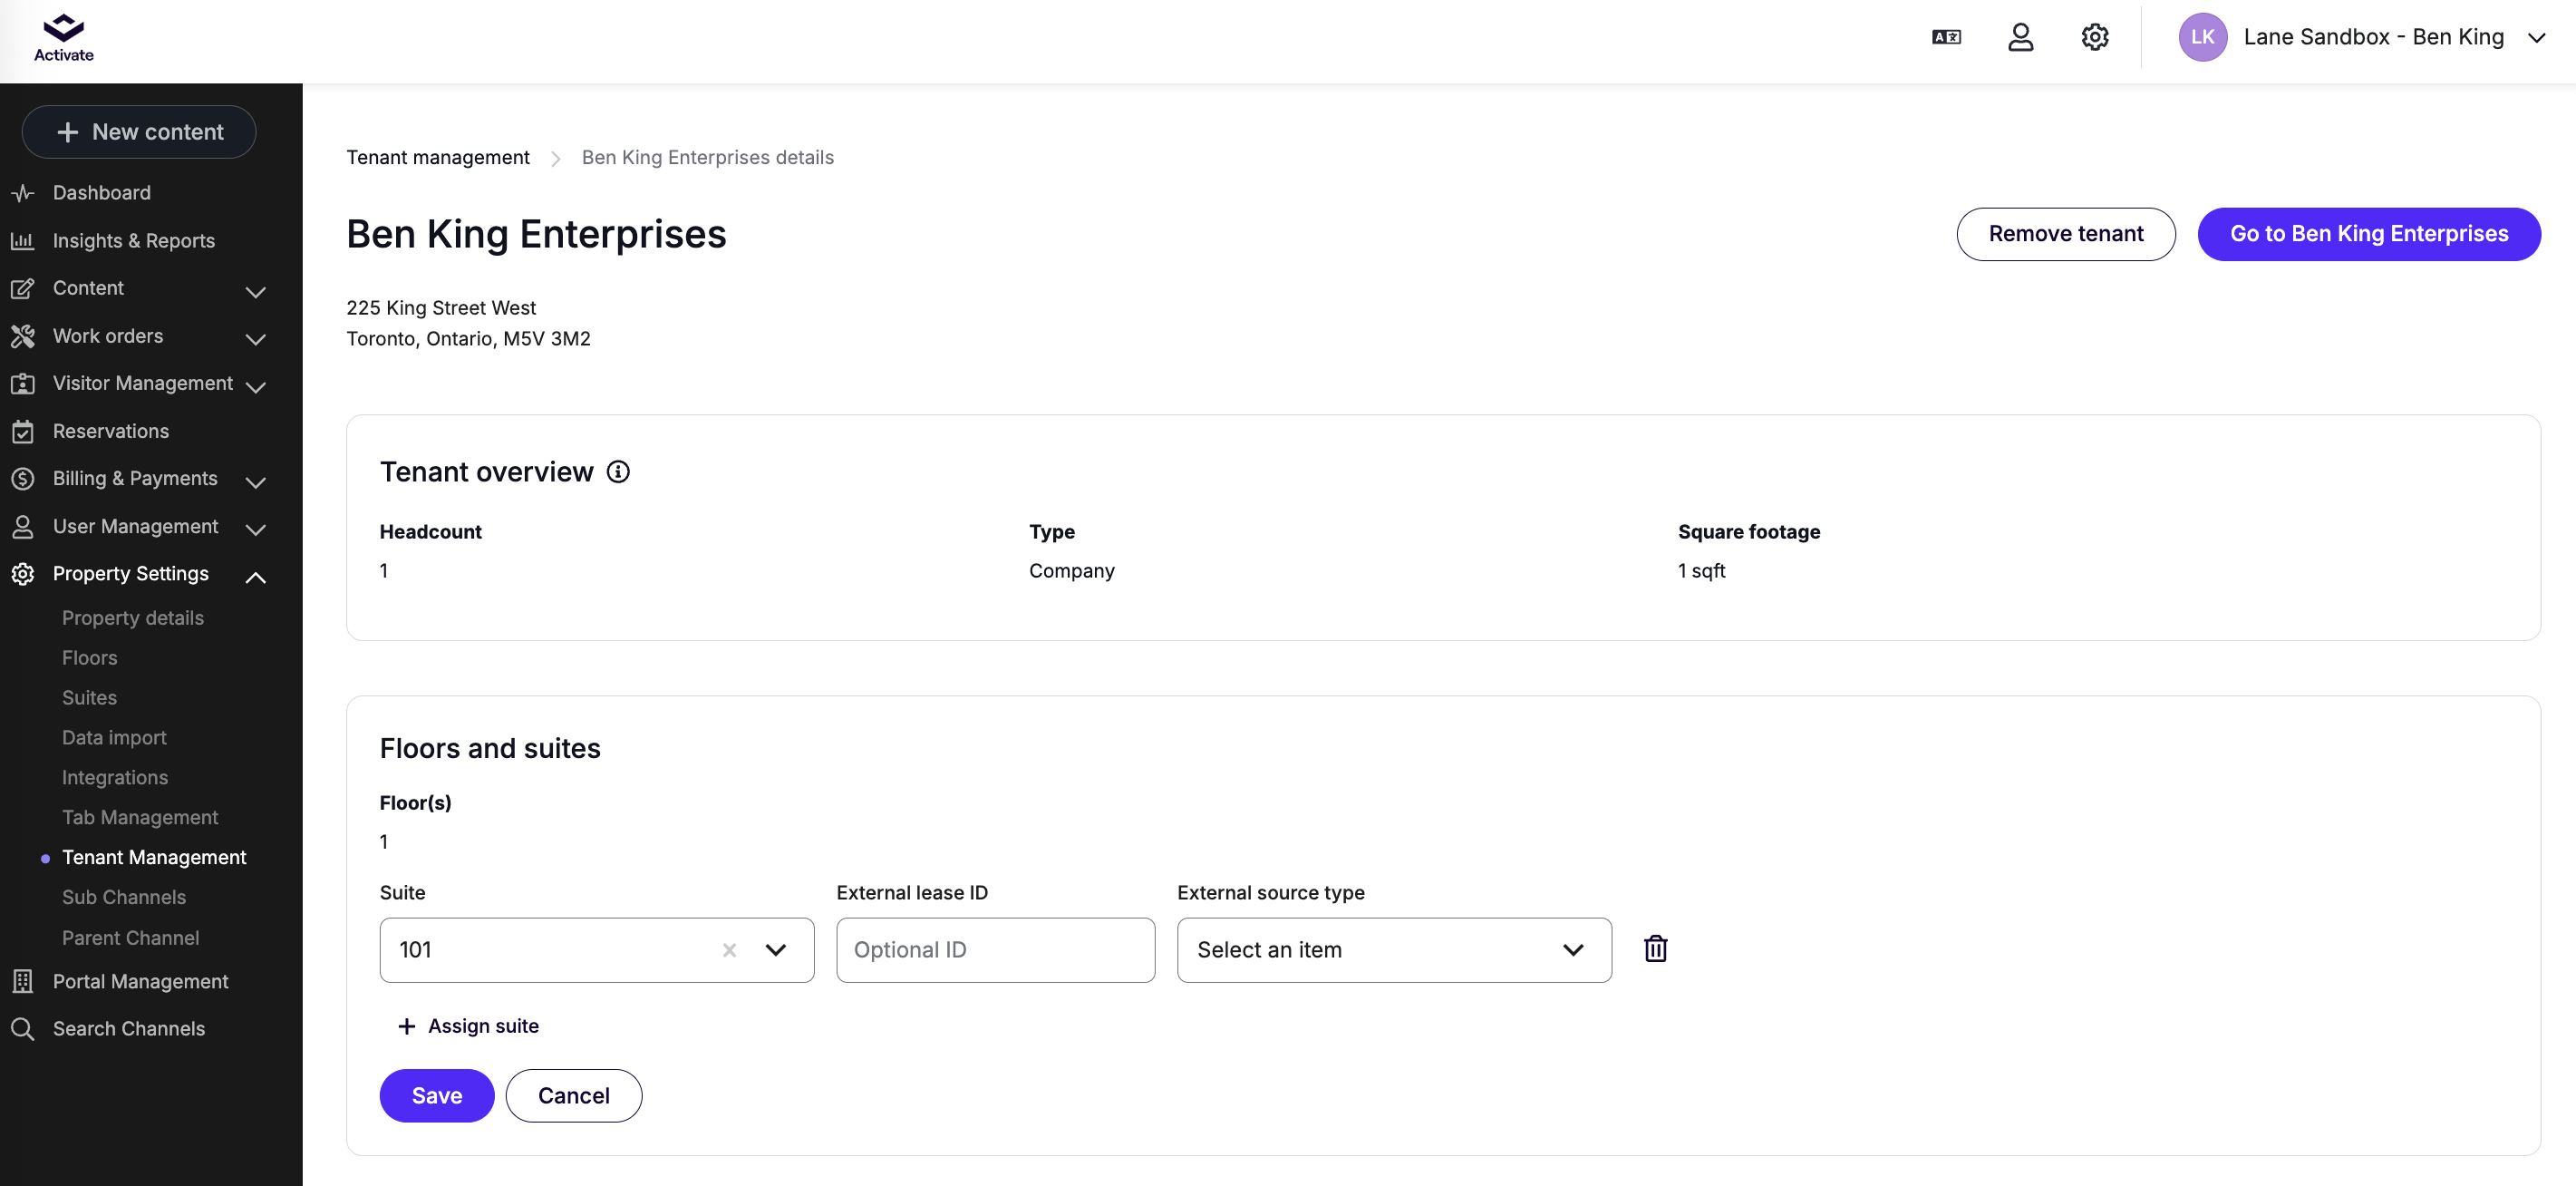This screenshot has height=1186, width=2576.
Task: Click the Lane Sandbox - Ben King name
Action: pyautogui.click(x=2374, y=37)
